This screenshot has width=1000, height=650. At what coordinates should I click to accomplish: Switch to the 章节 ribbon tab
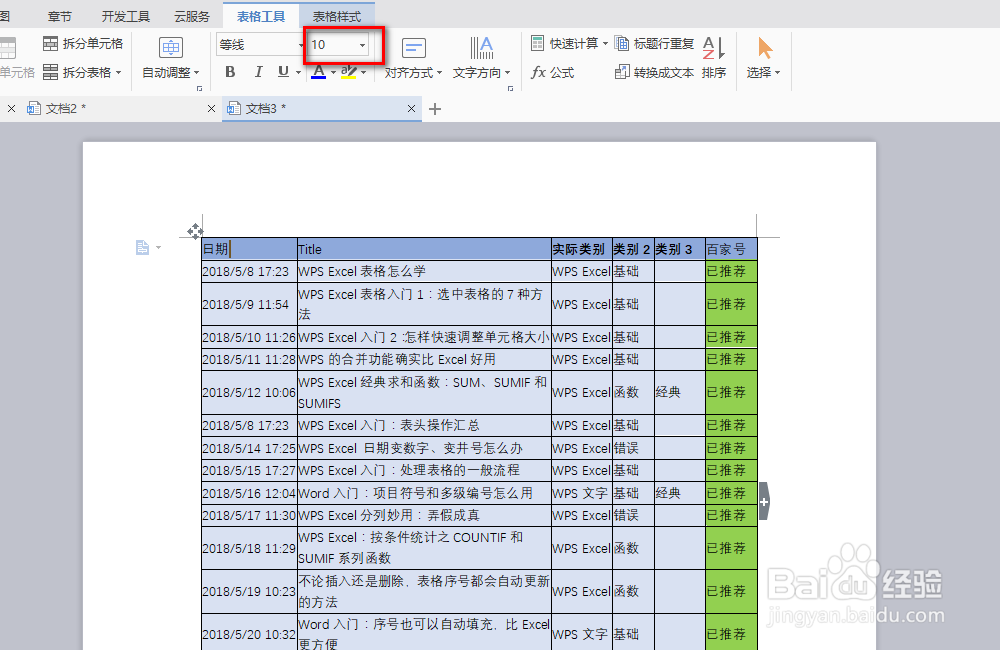60,17
